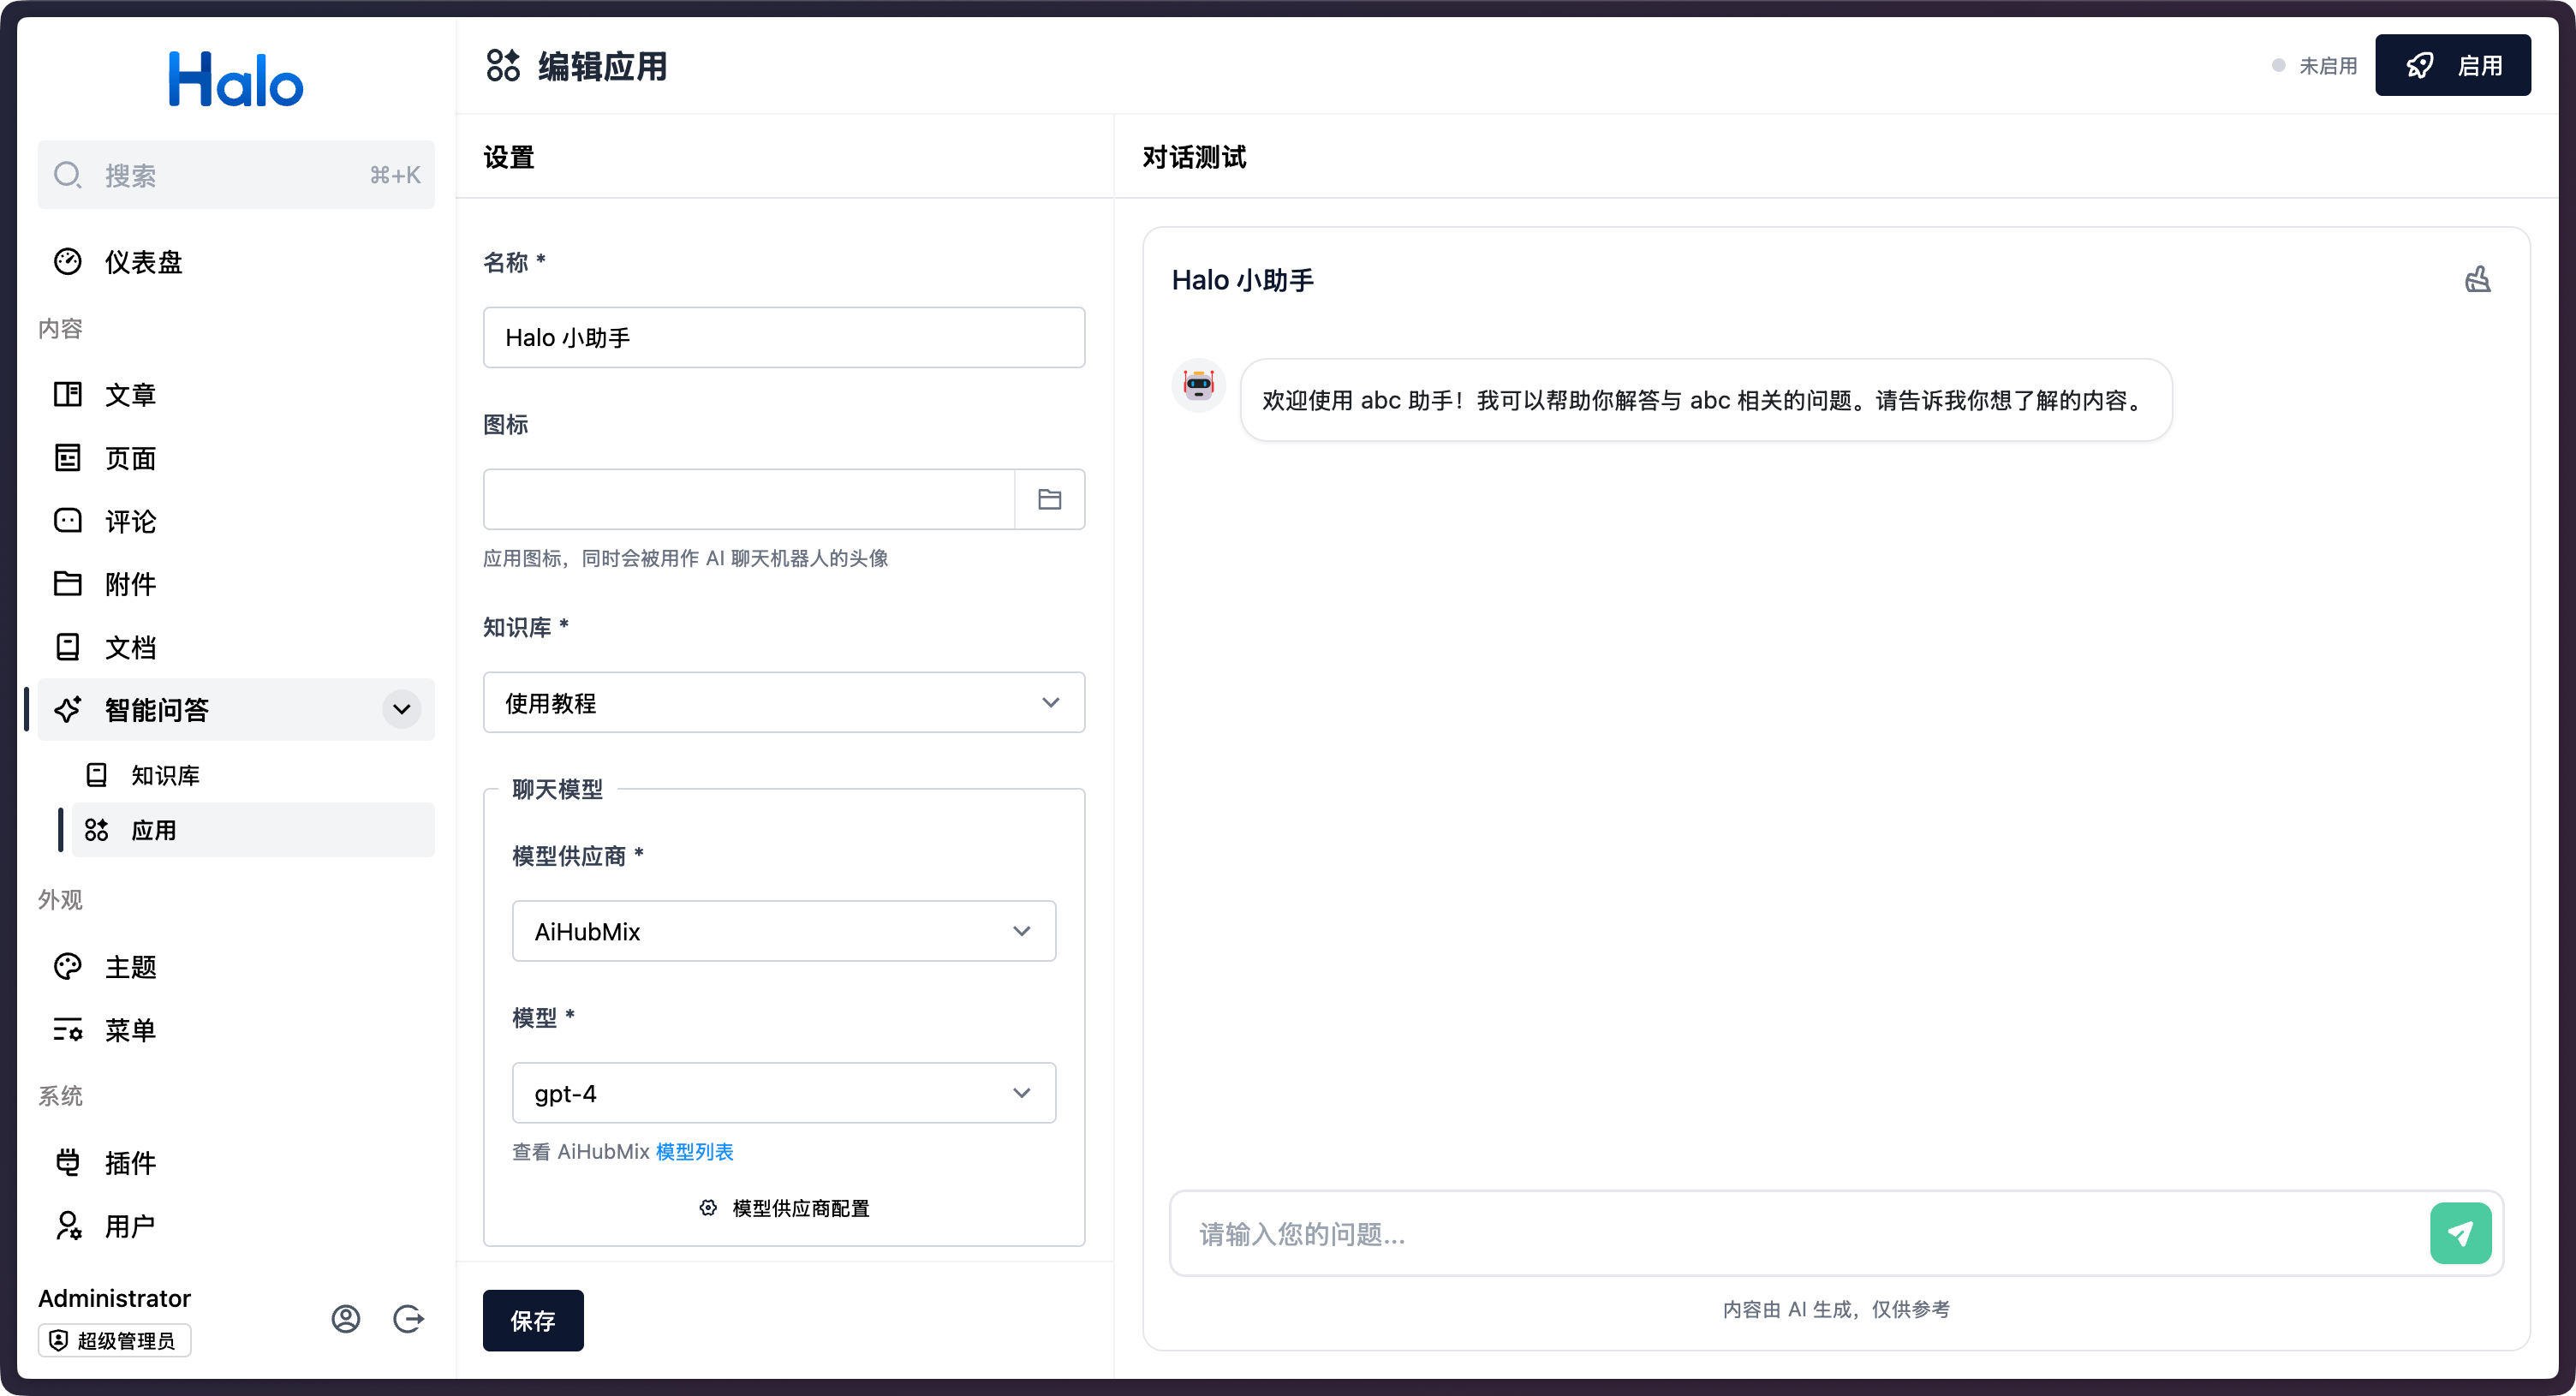The width and height of the screenshot is (2576, 1396).
Task: Click the 文章 posts icon
Action: tap(67, 394)
